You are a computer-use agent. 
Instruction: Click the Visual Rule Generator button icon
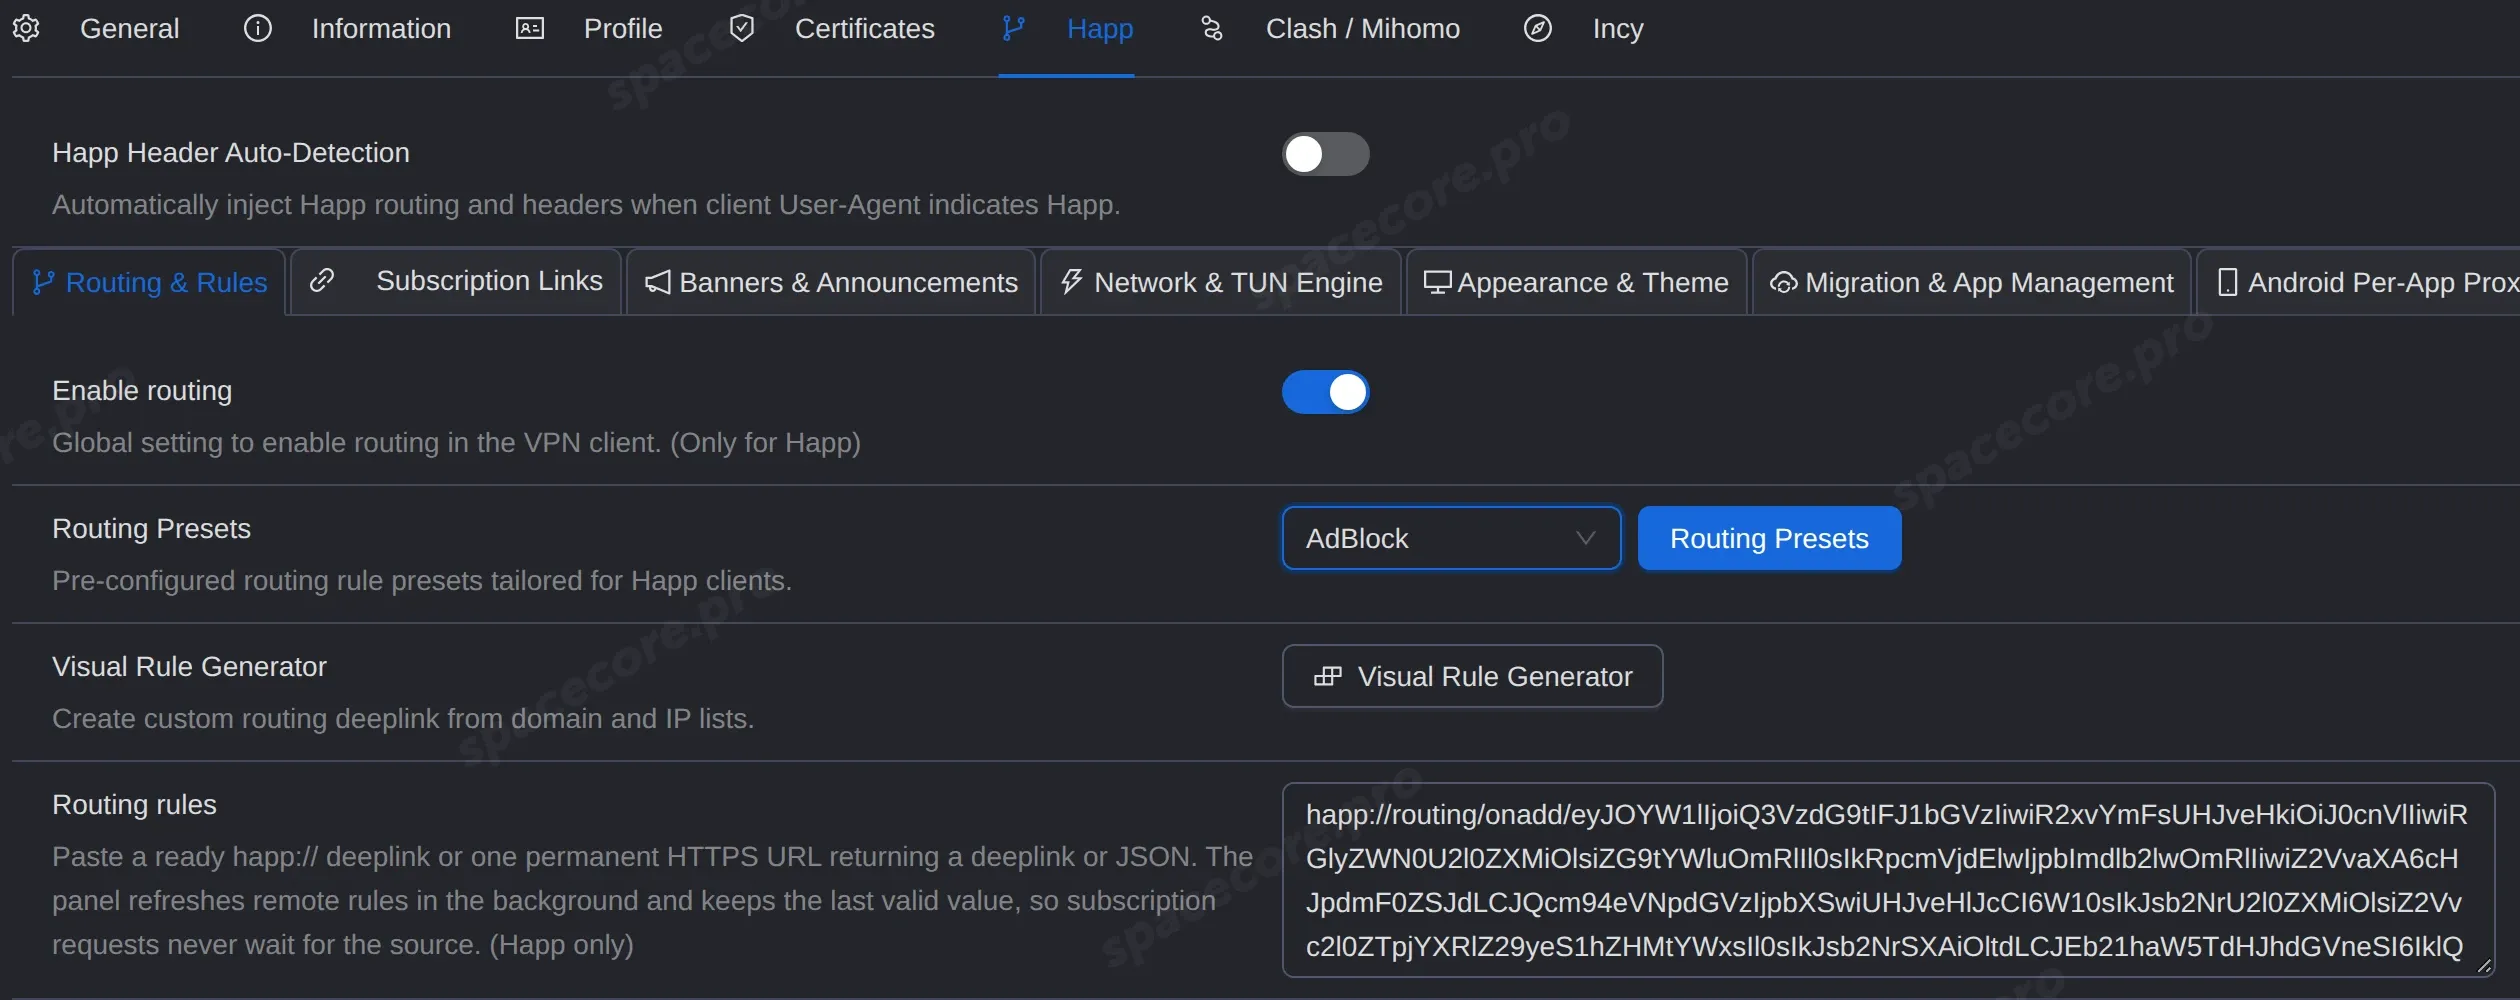(x=1328, y=677)
